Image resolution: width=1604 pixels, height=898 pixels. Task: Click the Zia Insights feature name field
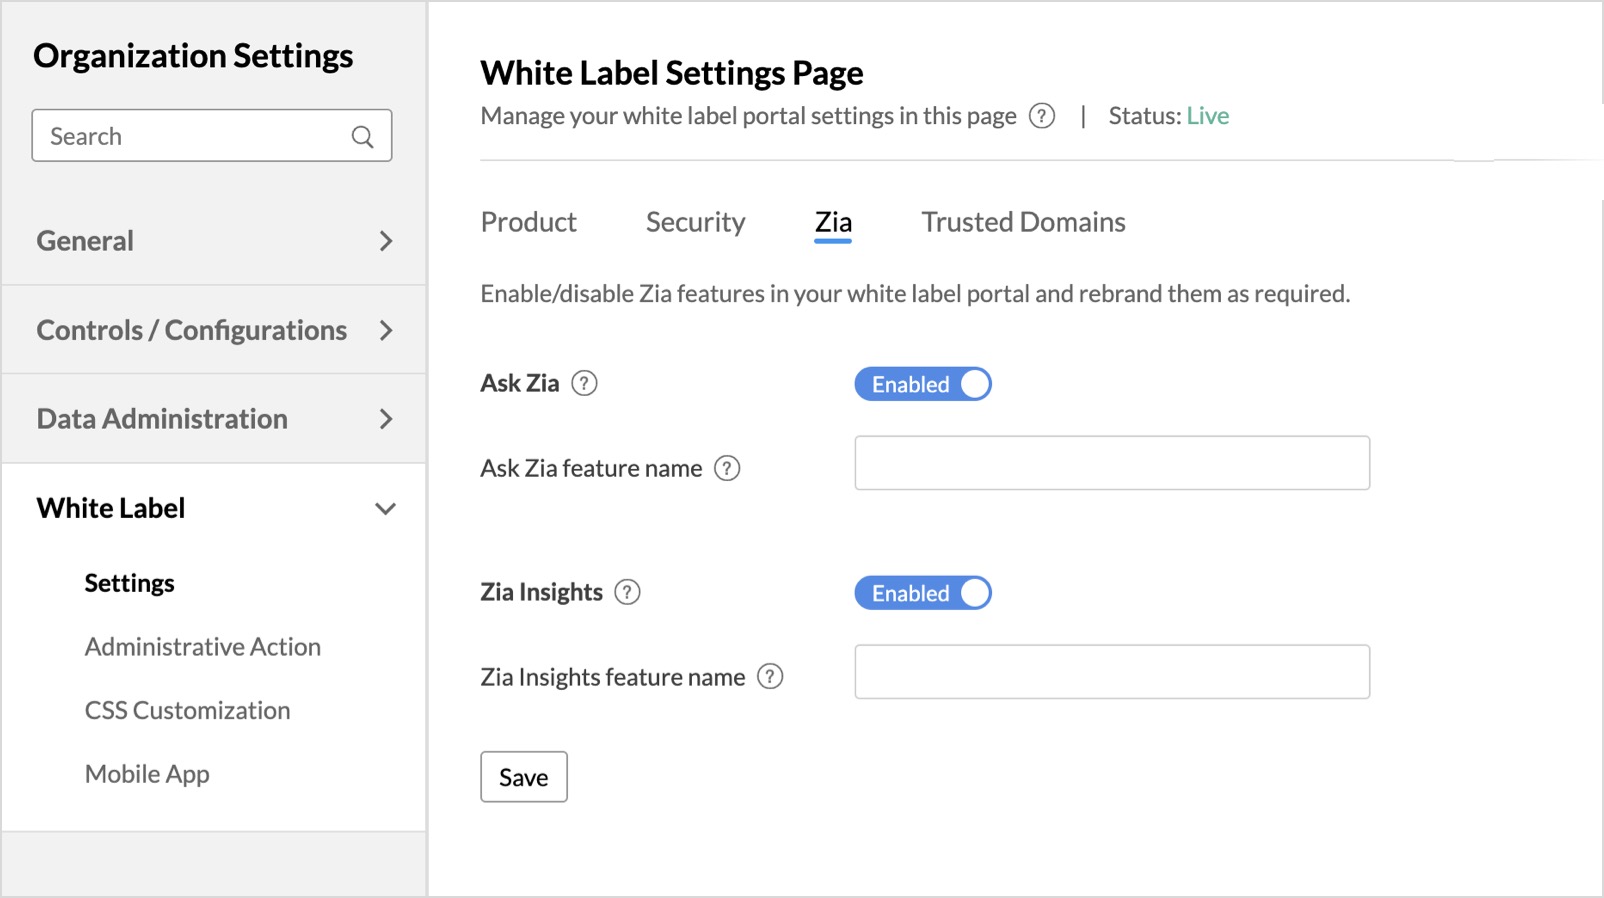[x=1112, y=672]
